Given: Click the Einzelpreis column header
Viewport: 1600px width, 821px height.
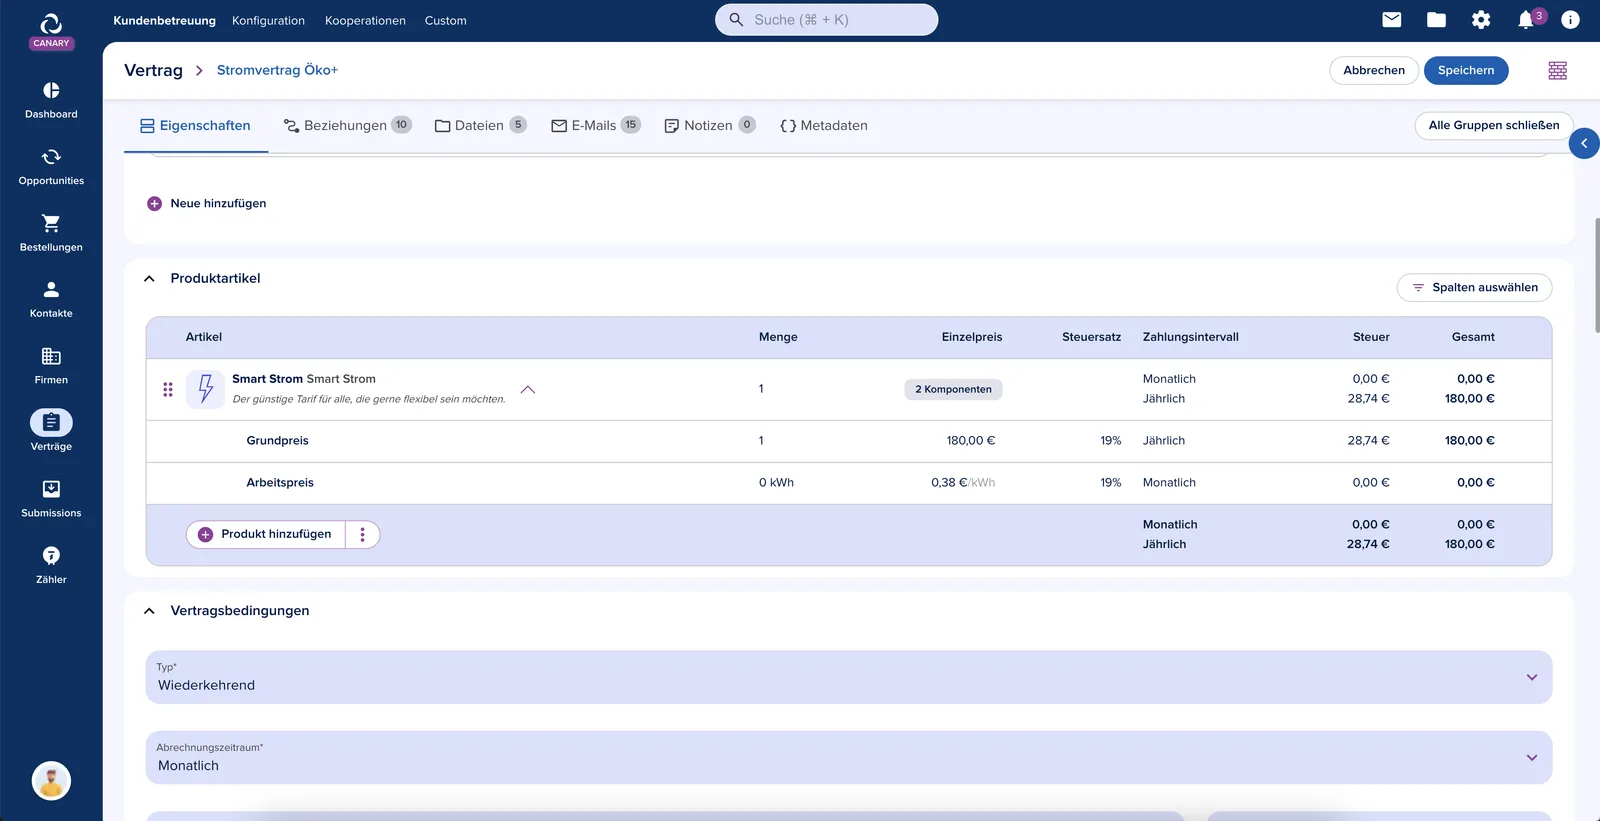Looking at the screenshot, I should pos(971,337).
